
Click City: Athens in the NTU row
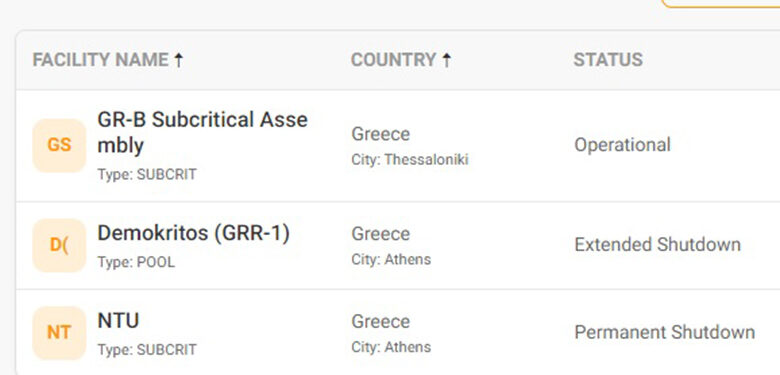point(391,347)
